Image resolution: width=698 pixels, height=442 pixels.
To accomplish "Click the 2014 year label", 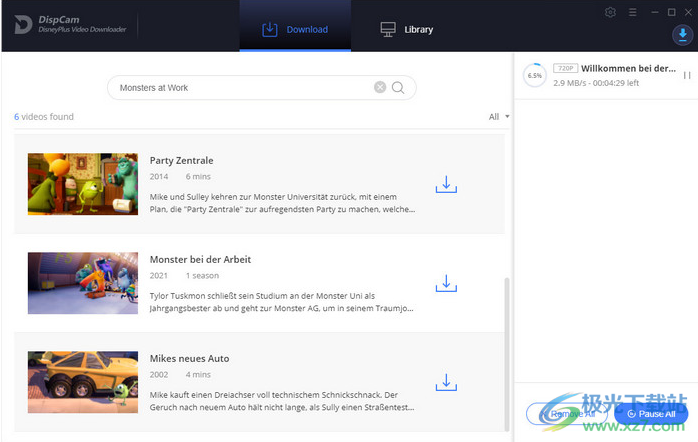I will 159,177.
